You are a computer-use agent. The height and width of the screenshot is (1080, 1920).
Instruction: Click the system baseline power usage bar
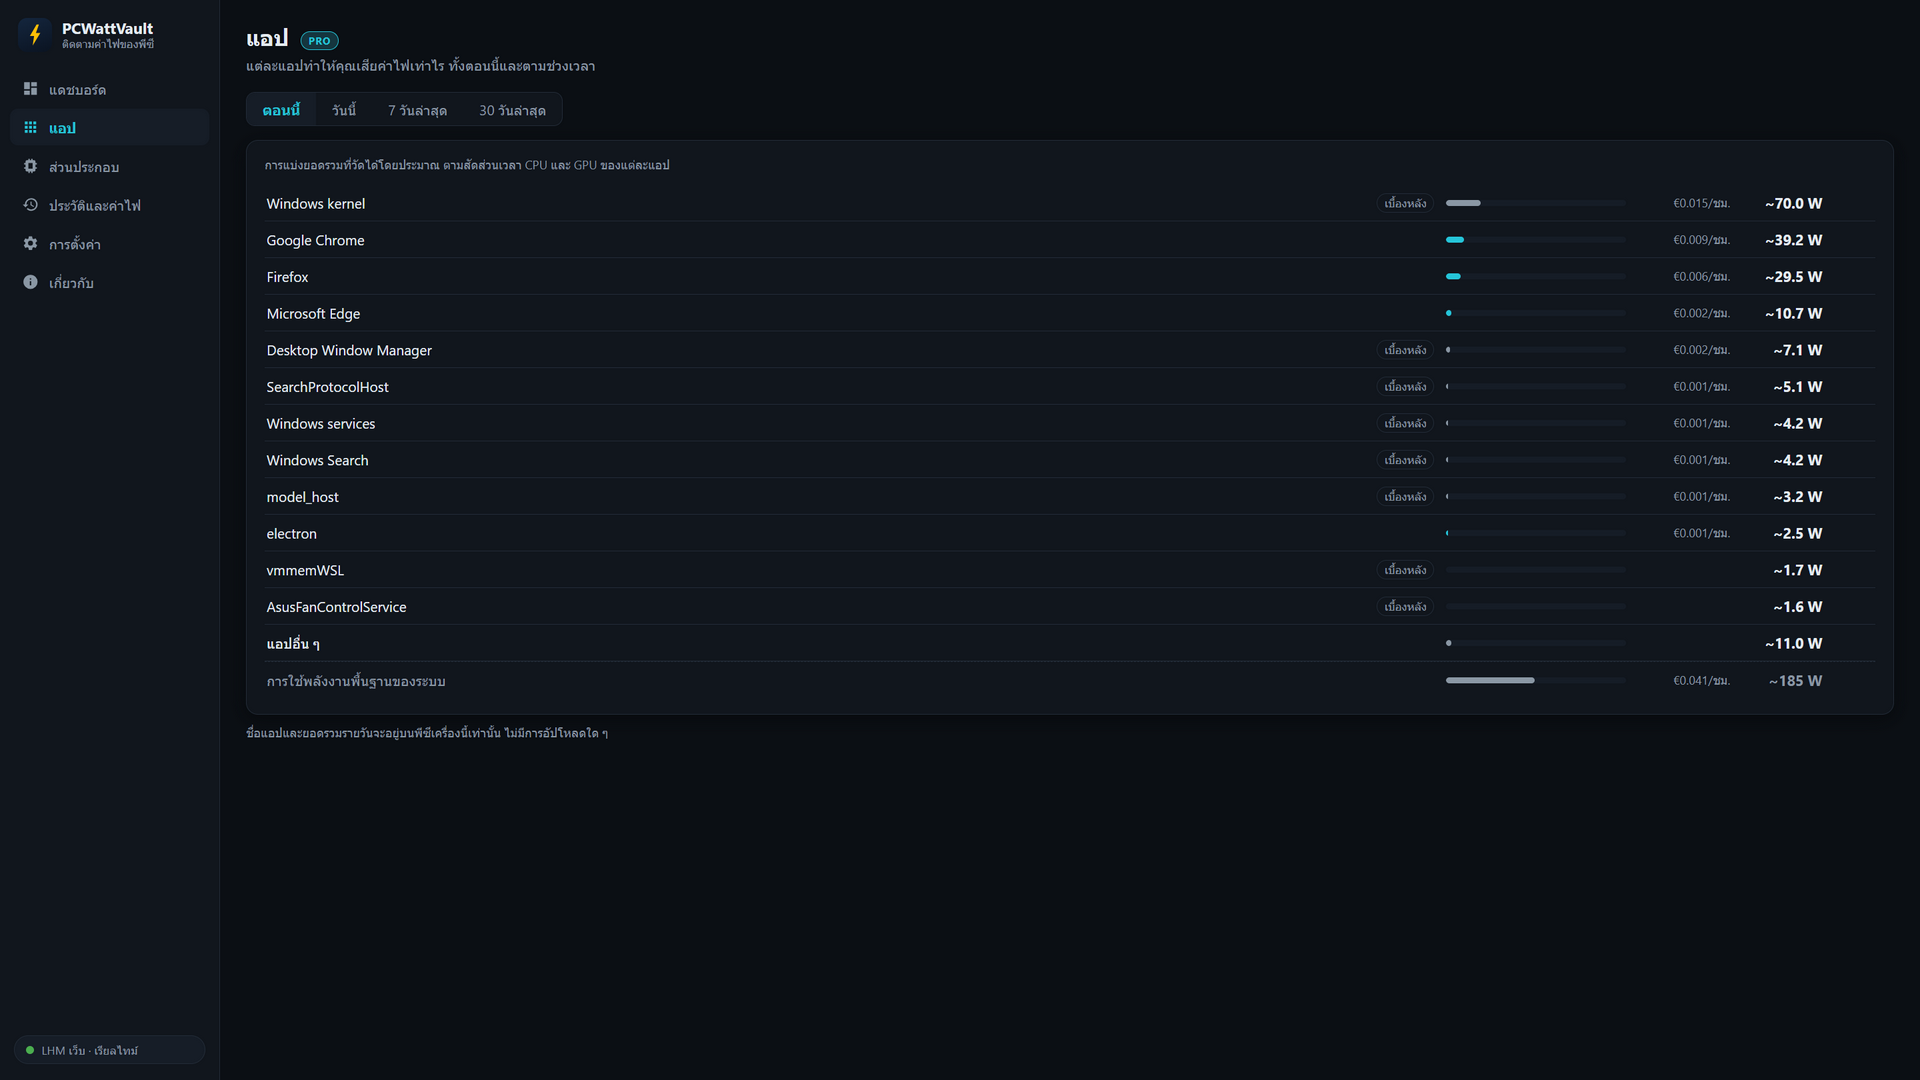tap(1535, 680)
